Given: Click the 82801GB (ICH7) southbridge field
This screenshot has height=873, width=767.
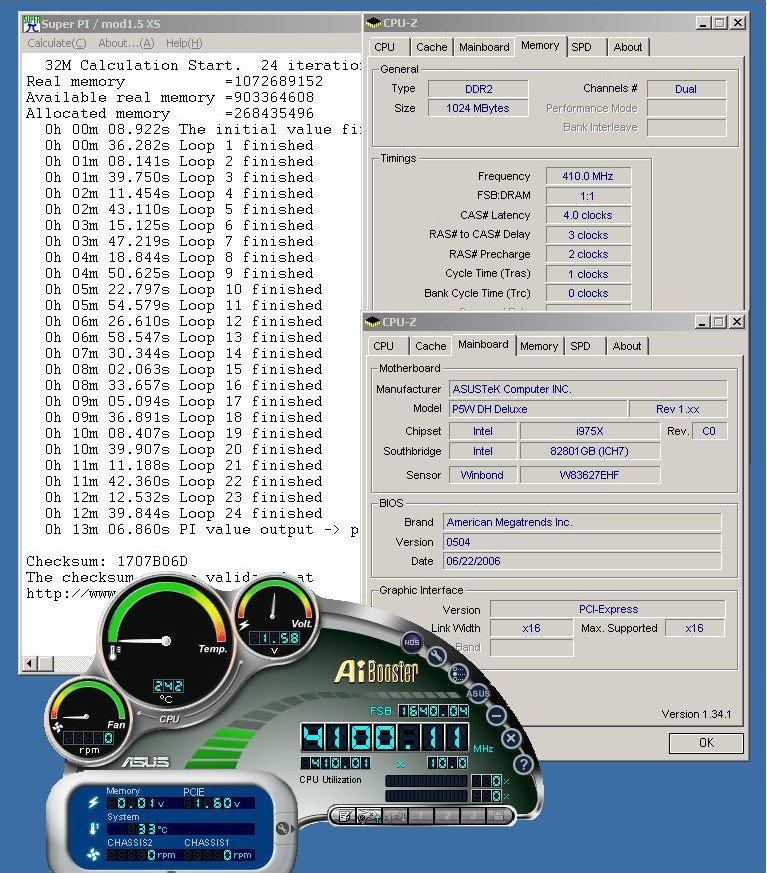Looking at the screenshot, I should point(590,452).
